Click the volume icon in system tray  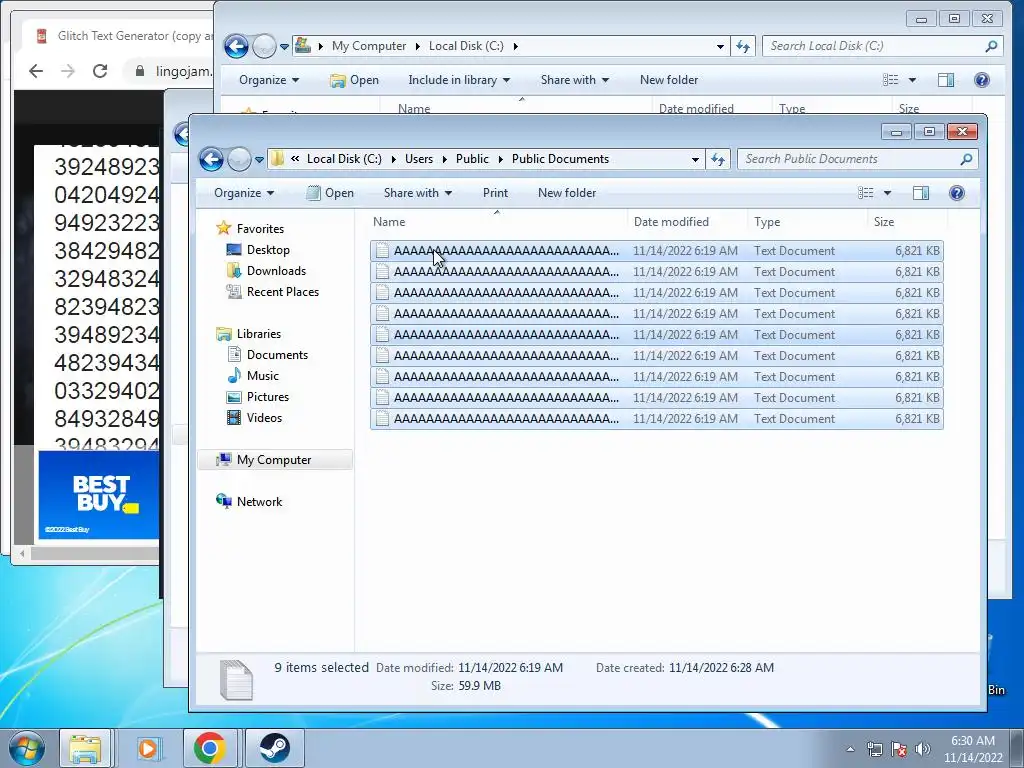click(923, 749)
